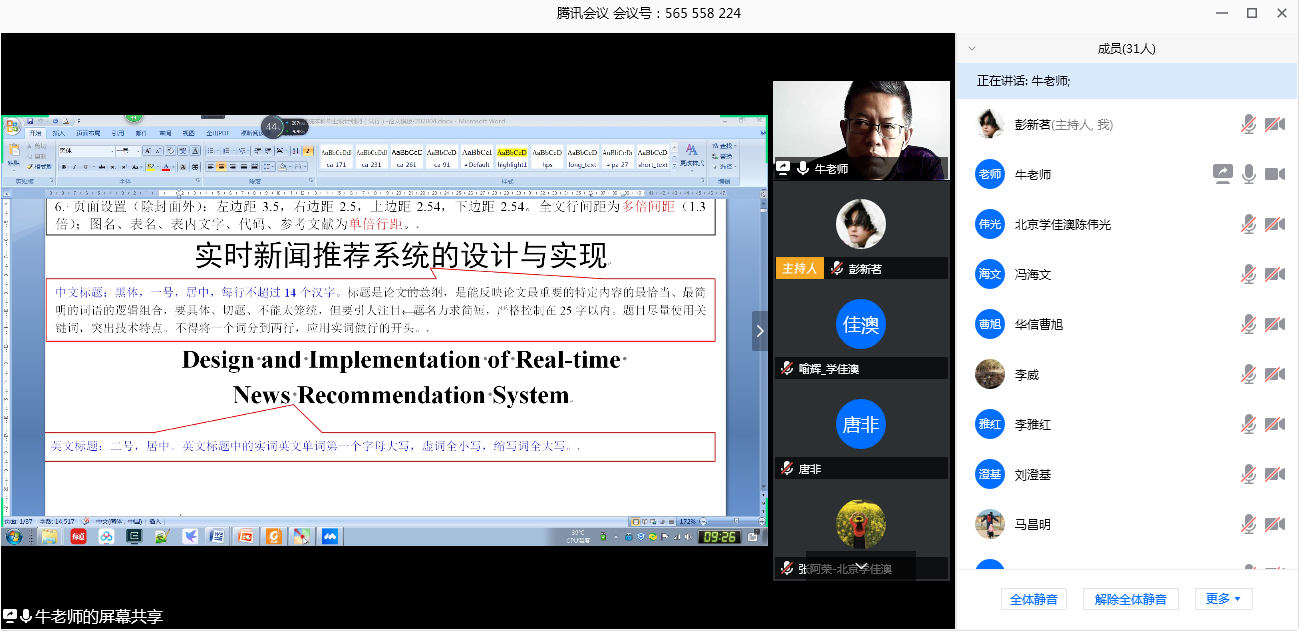
Task: Click 解除全体静音 button
Action: click(x=1130, y=599)
